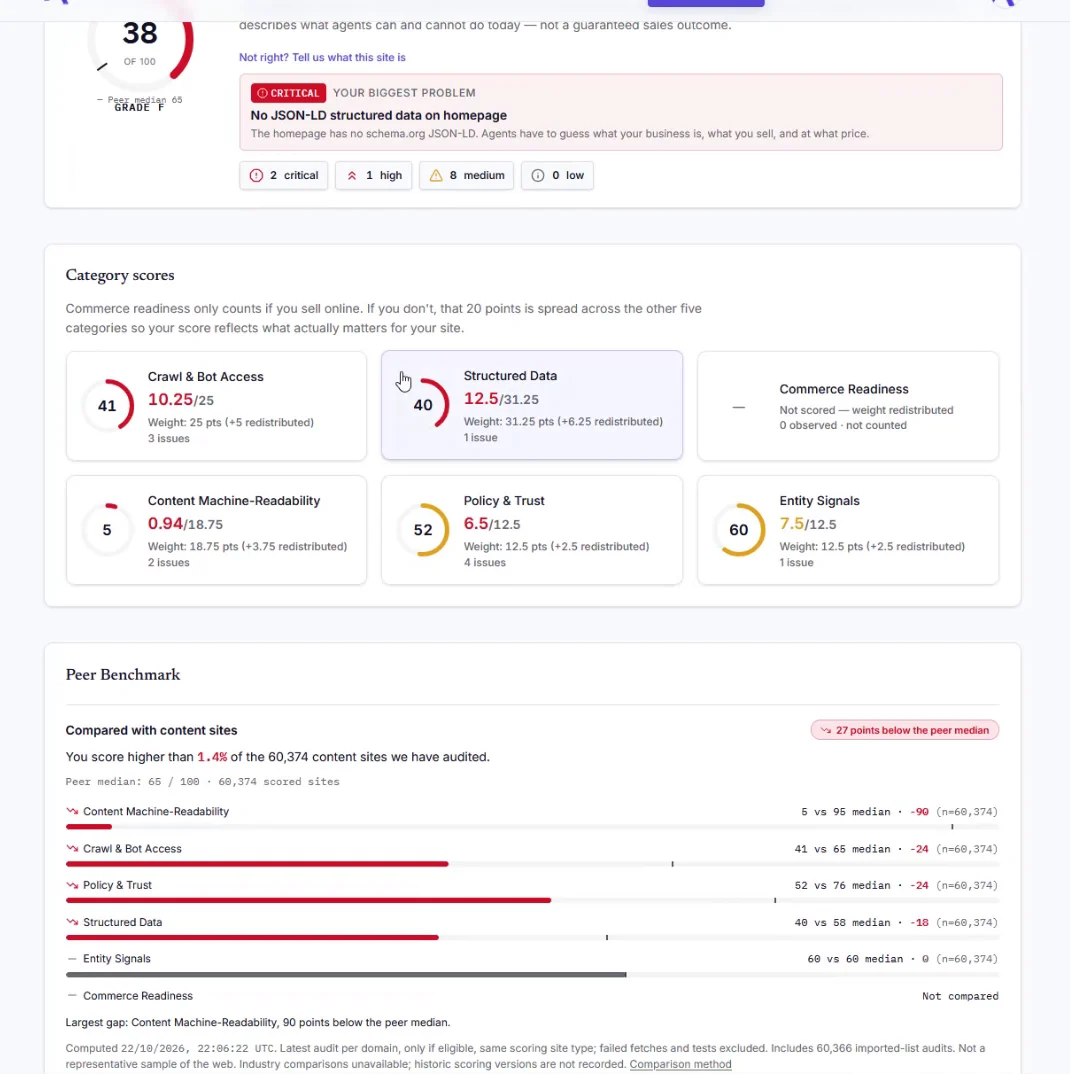Click the Structured Data benchmark bar

532,937
